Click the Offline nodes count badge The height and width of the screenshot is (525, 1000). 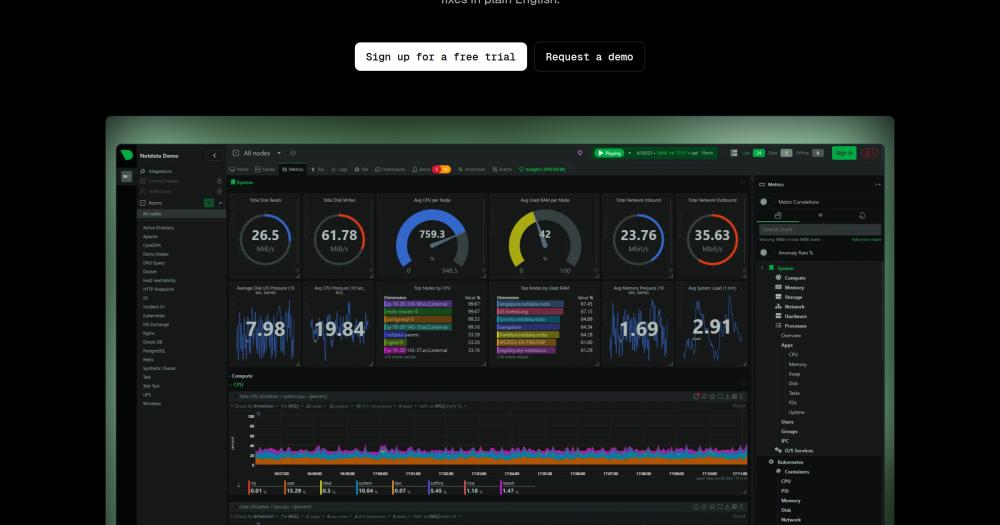point(818,153)
